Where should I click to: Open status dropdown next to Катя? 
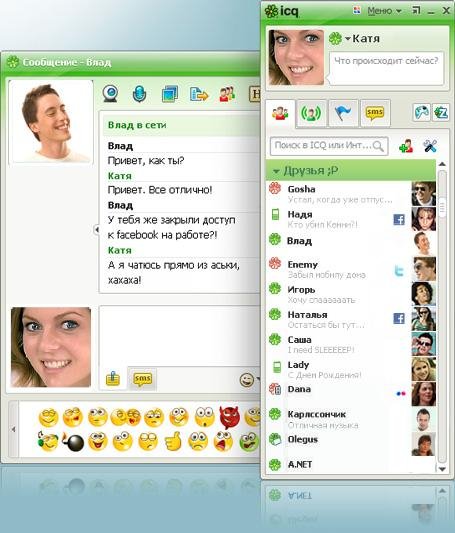click(347, 38)
